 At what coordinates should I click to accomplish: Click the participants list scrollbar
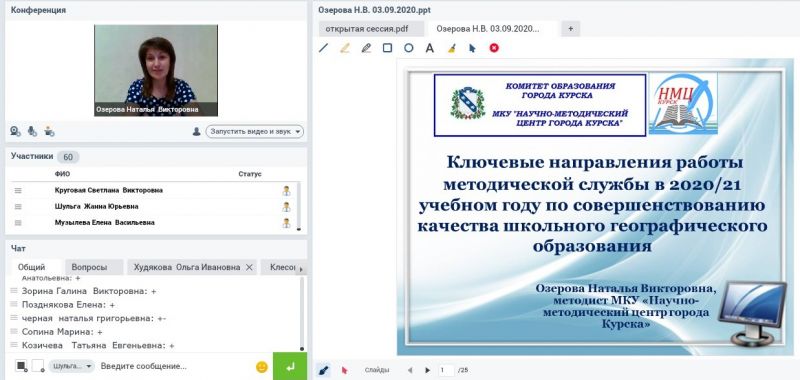point(299,207)
